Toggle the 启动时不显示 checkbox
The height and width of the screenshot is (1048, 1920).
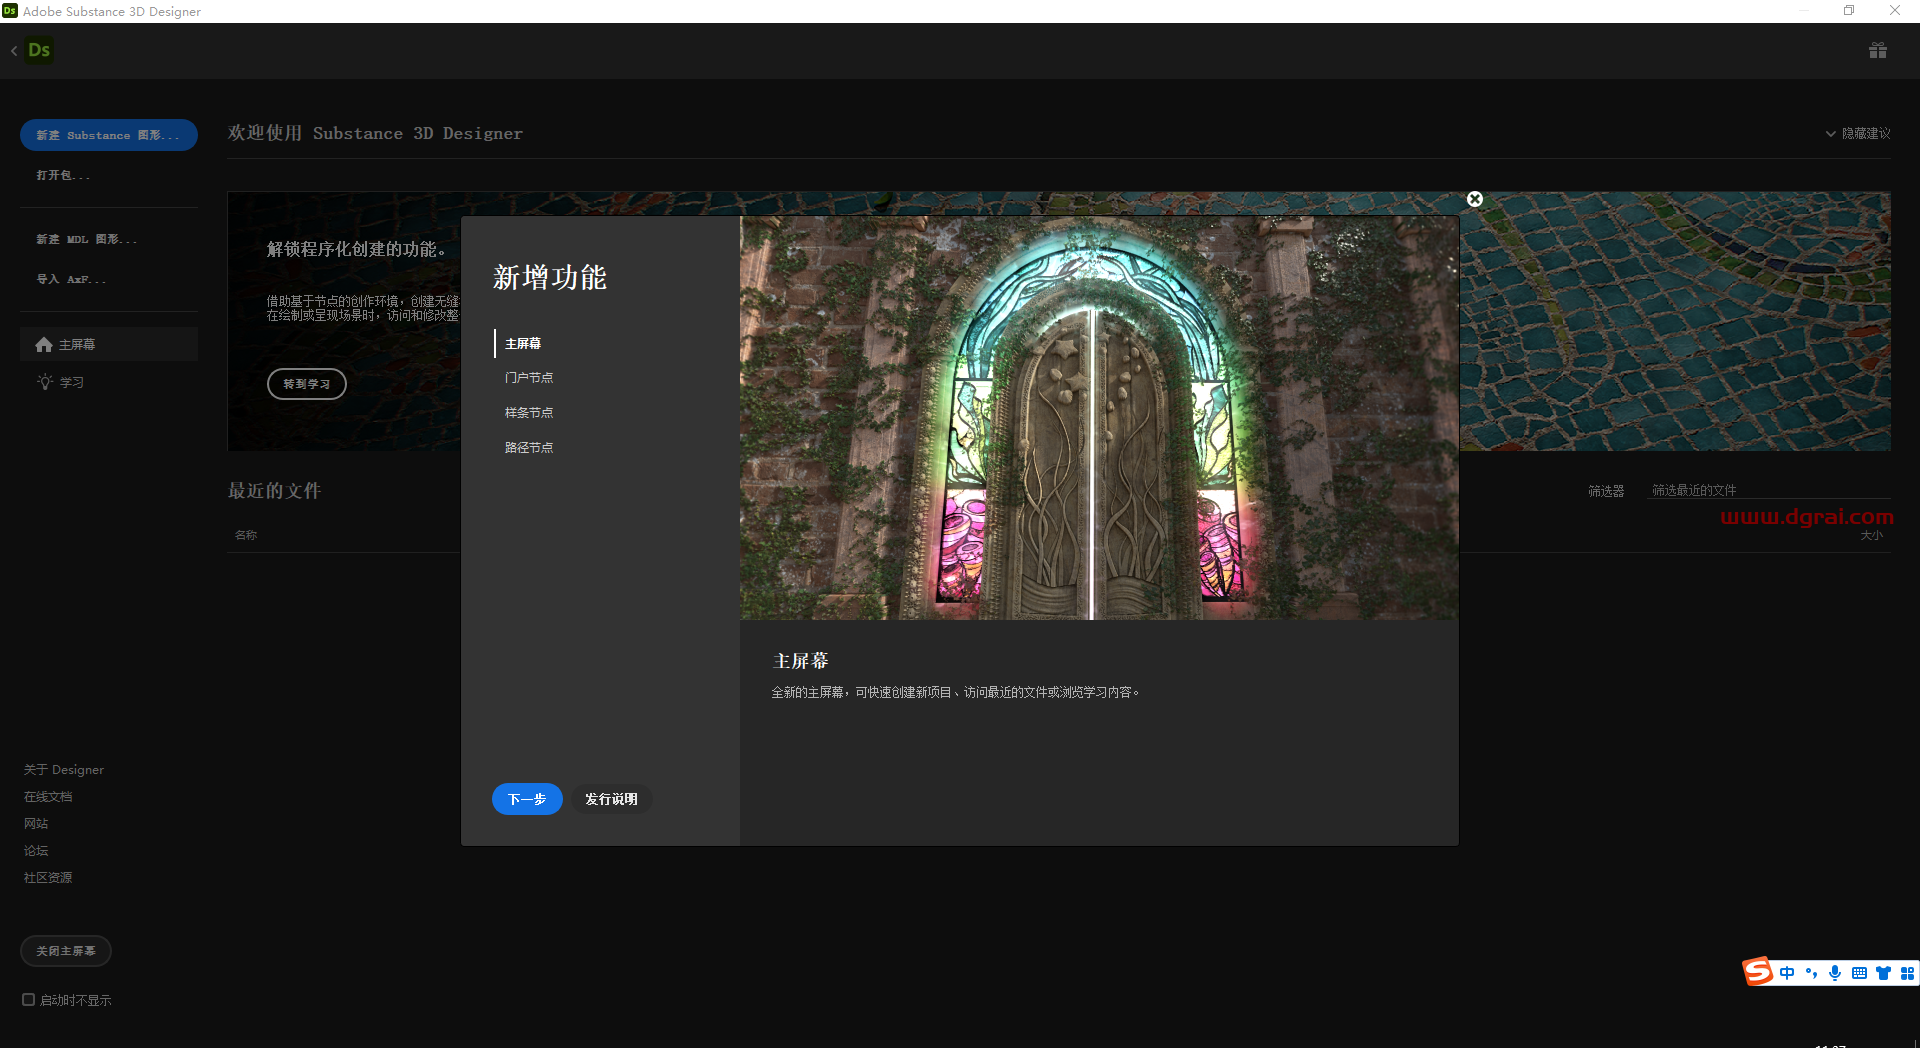click(x=29, y=999)
